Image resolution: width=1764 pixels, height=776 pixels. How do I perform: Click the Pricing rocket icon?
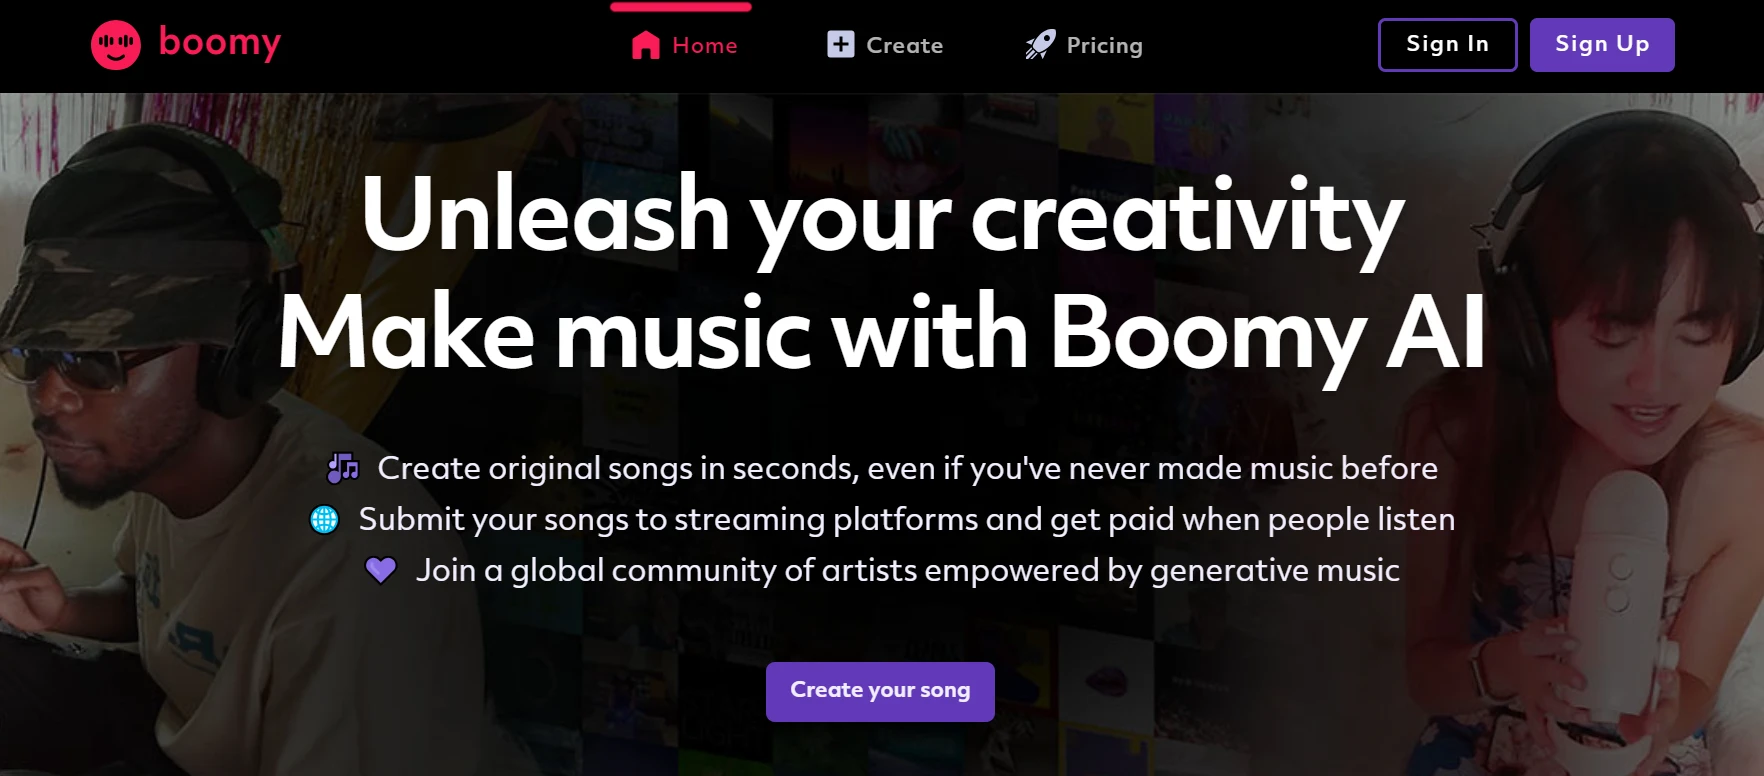1040,44
